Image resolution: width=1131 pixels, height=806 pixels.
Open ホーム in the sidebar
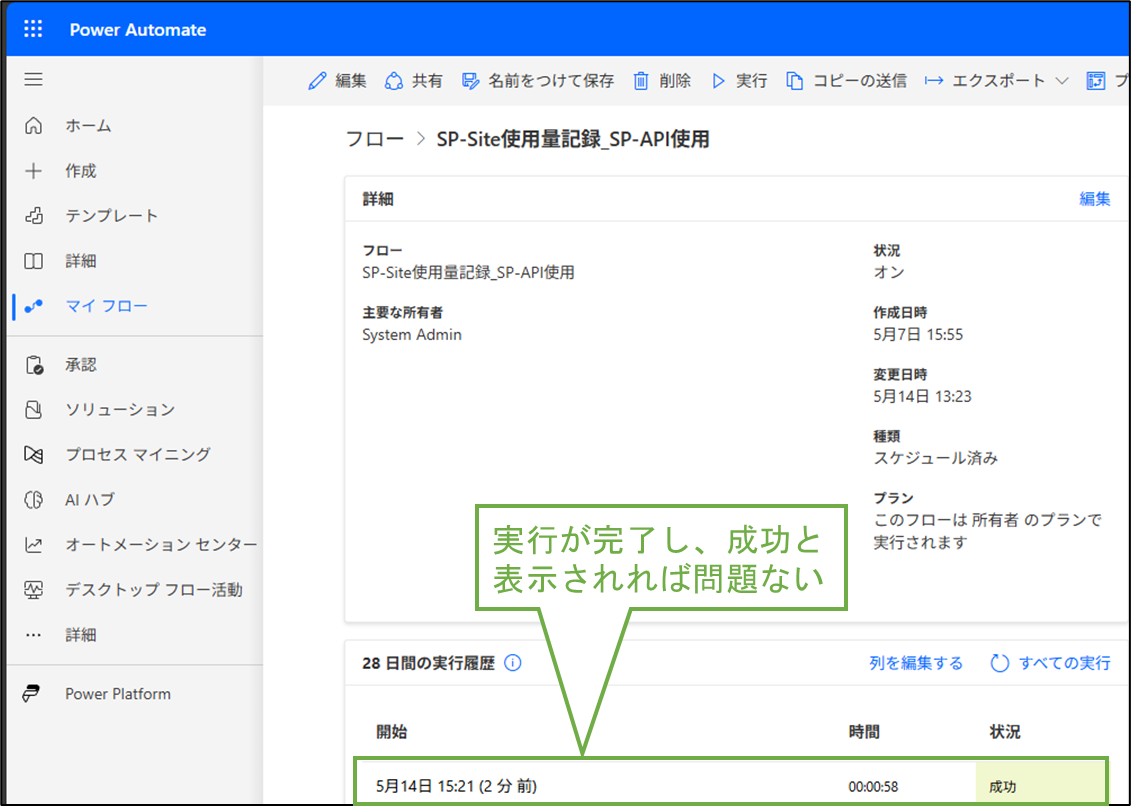coord(88,126)
